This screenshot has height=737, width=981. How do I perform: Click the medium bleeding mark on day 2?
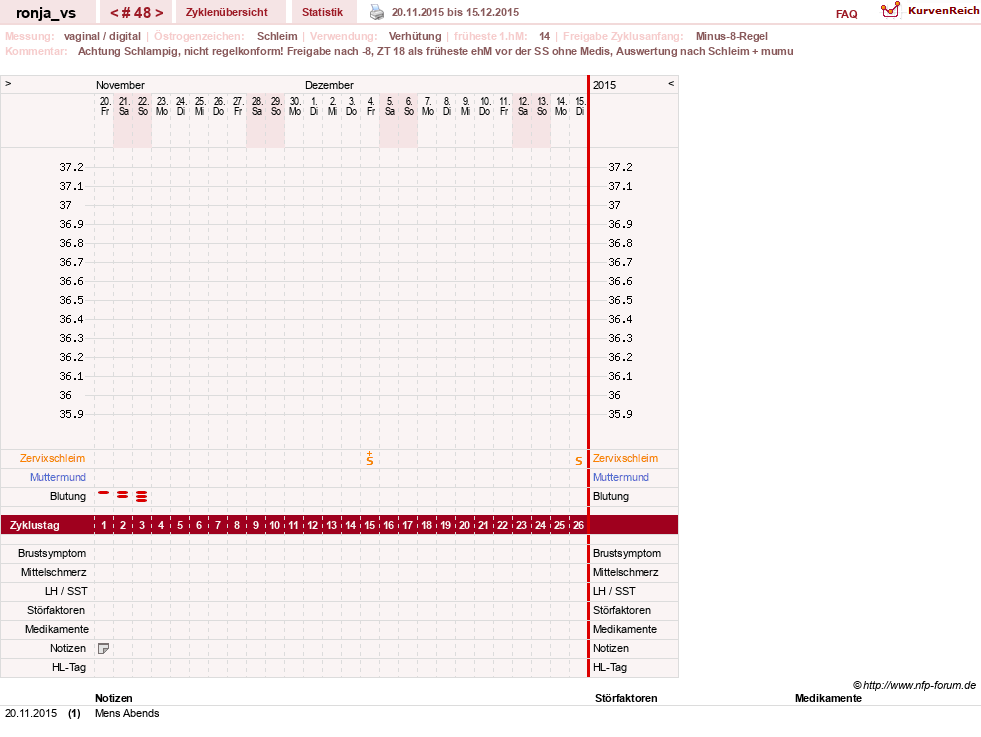coord(123,495)
